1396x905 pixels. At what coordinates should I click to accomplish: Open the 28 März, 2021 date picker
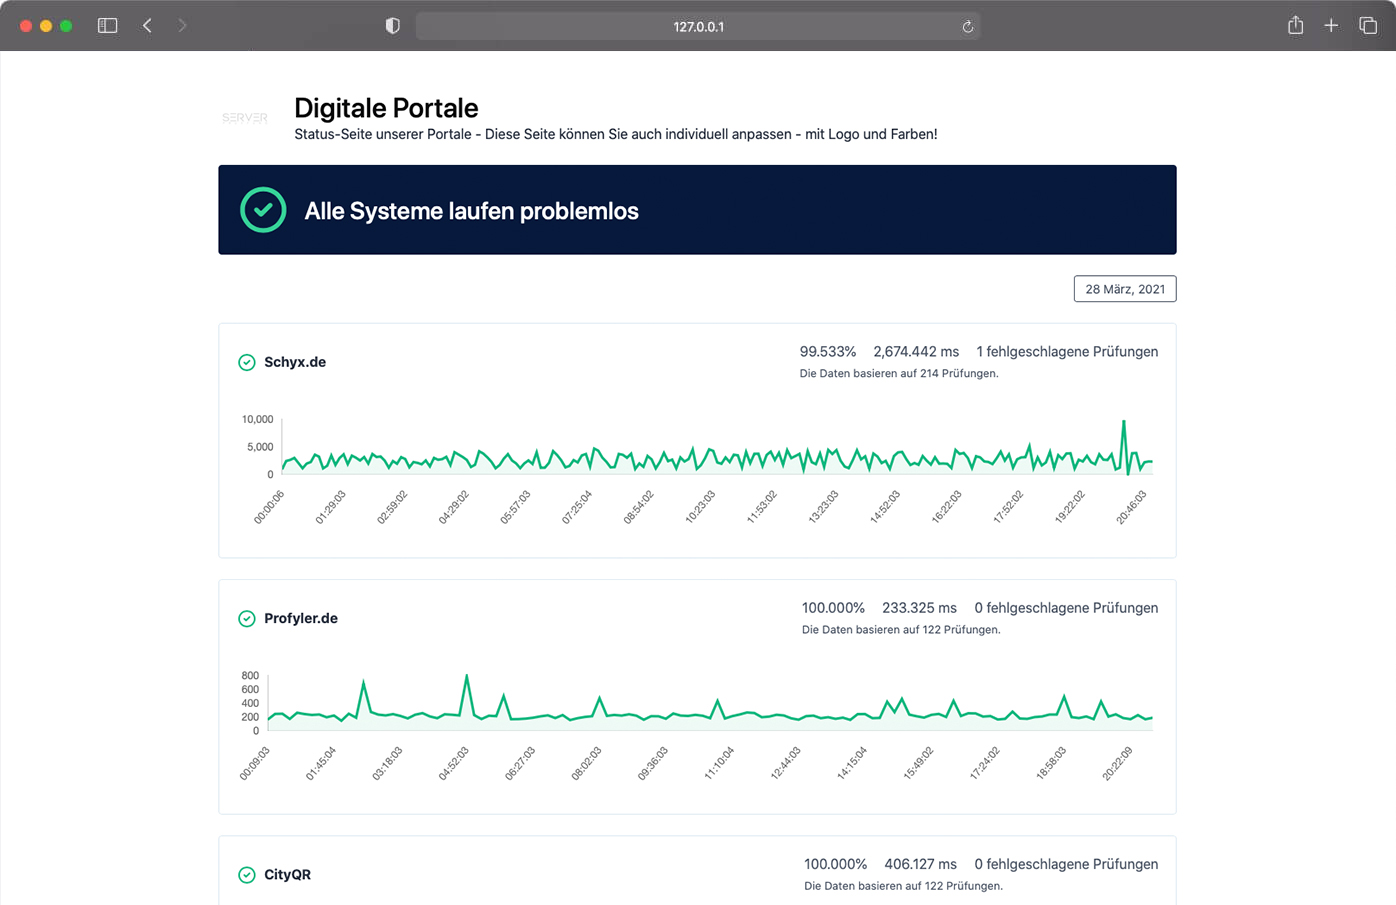(1124, 289)
